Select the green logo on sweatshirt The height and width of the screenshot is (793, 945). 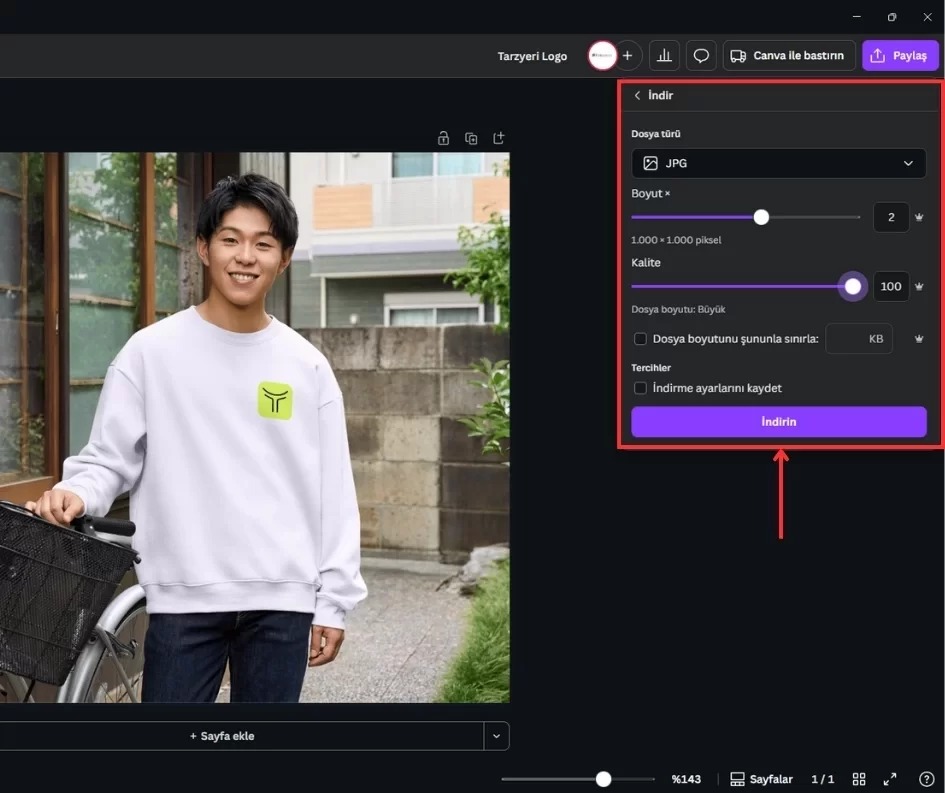[x=275, y=401]
